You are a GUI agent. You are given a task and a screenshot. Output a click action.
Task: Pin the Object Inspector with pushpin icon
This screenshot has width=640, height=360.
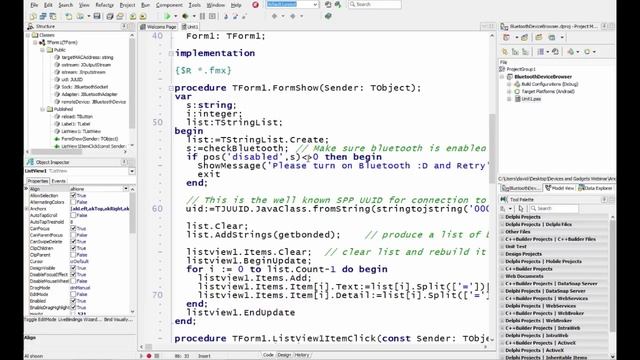(x=124, y=162)
